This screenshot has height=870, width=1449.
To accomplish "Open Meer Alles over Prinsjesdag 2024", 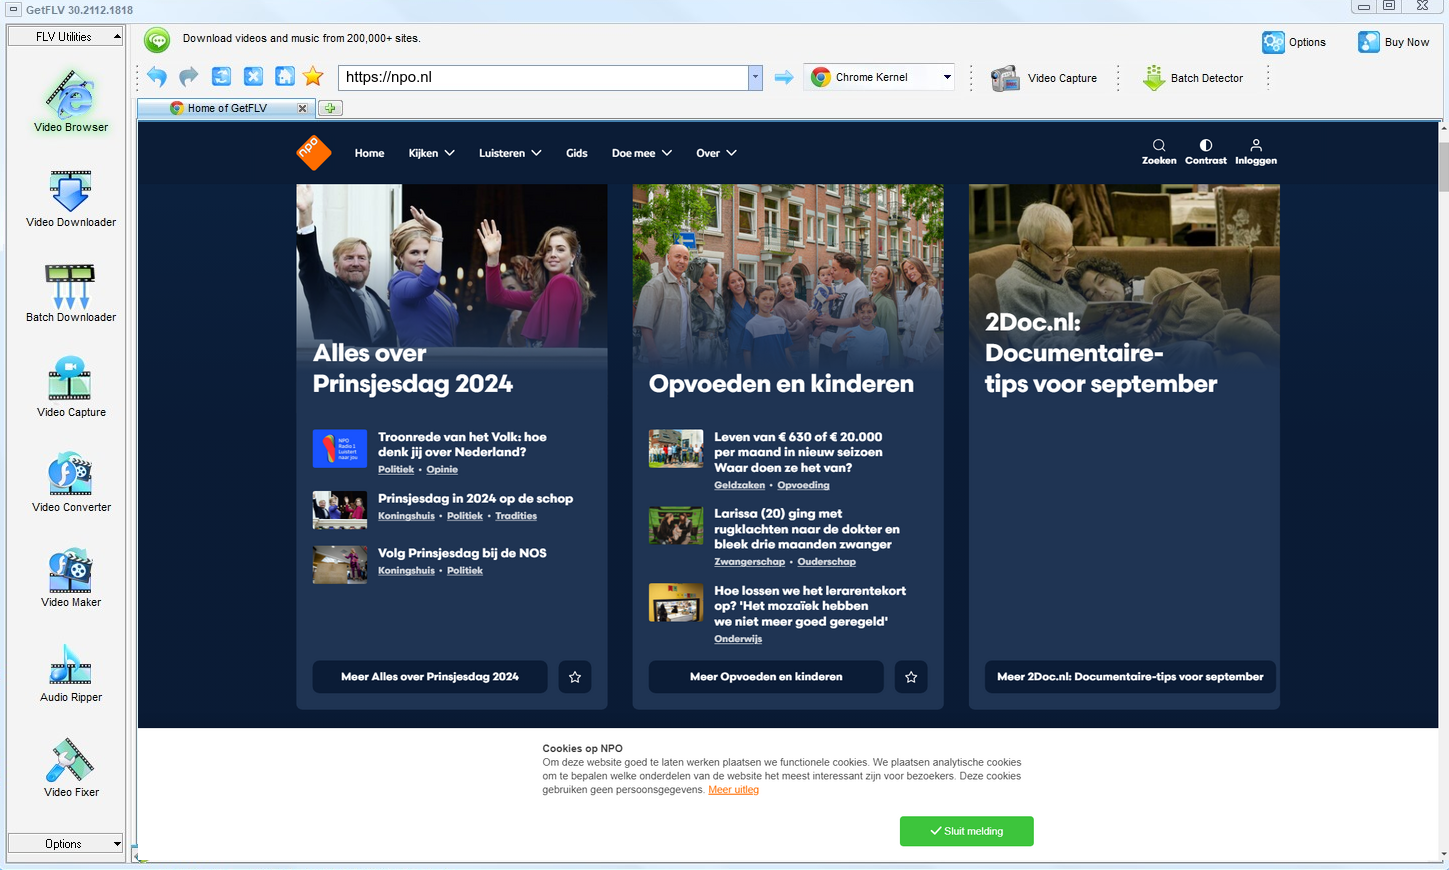I will 430,677.
